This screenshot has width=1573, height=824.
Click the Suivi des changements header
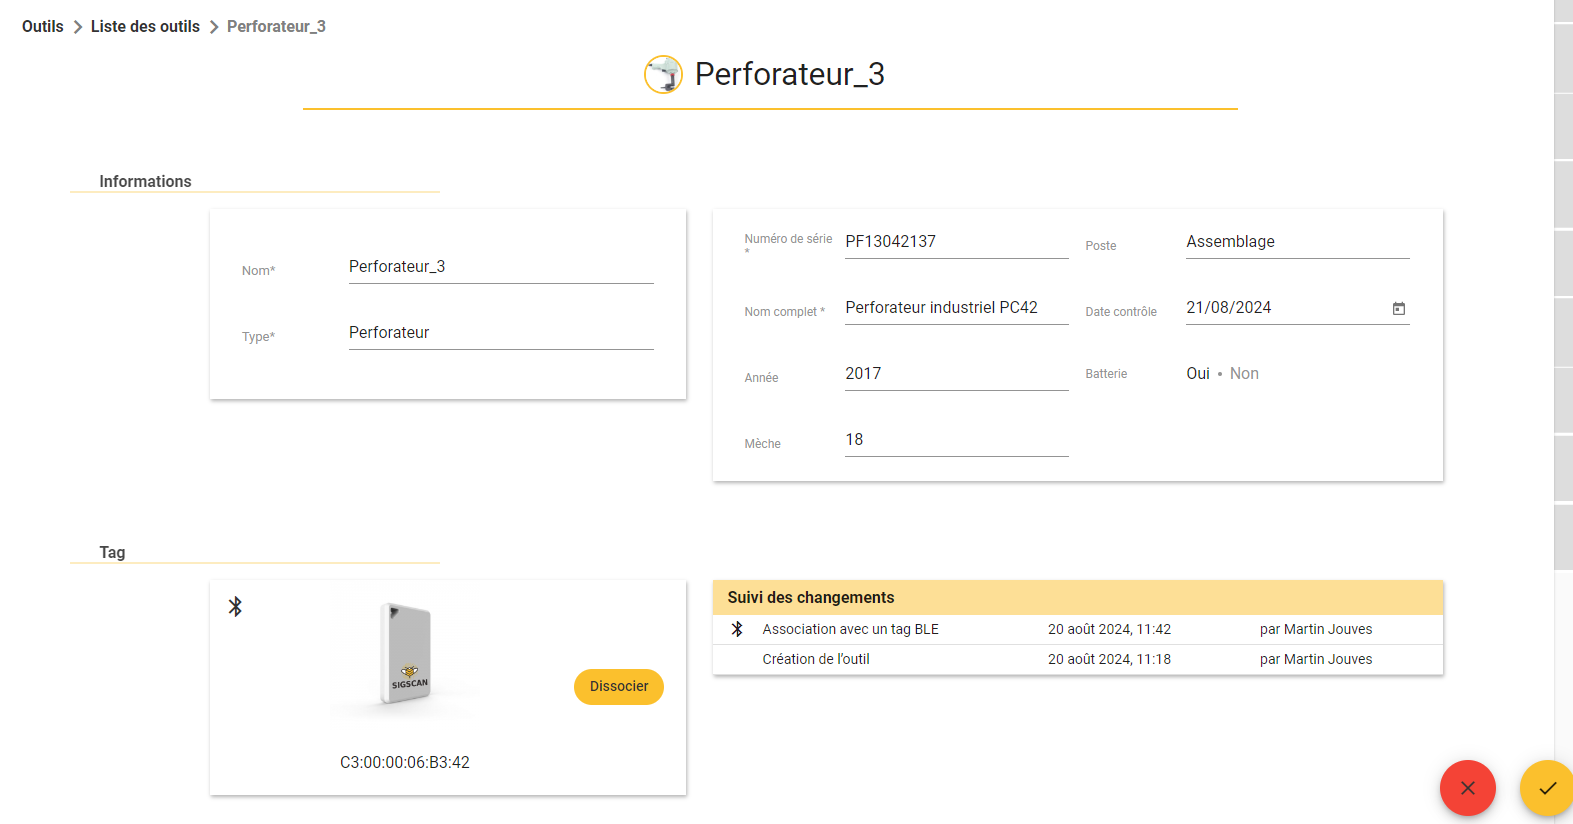pyautogui.click(x=1078, y=598)
